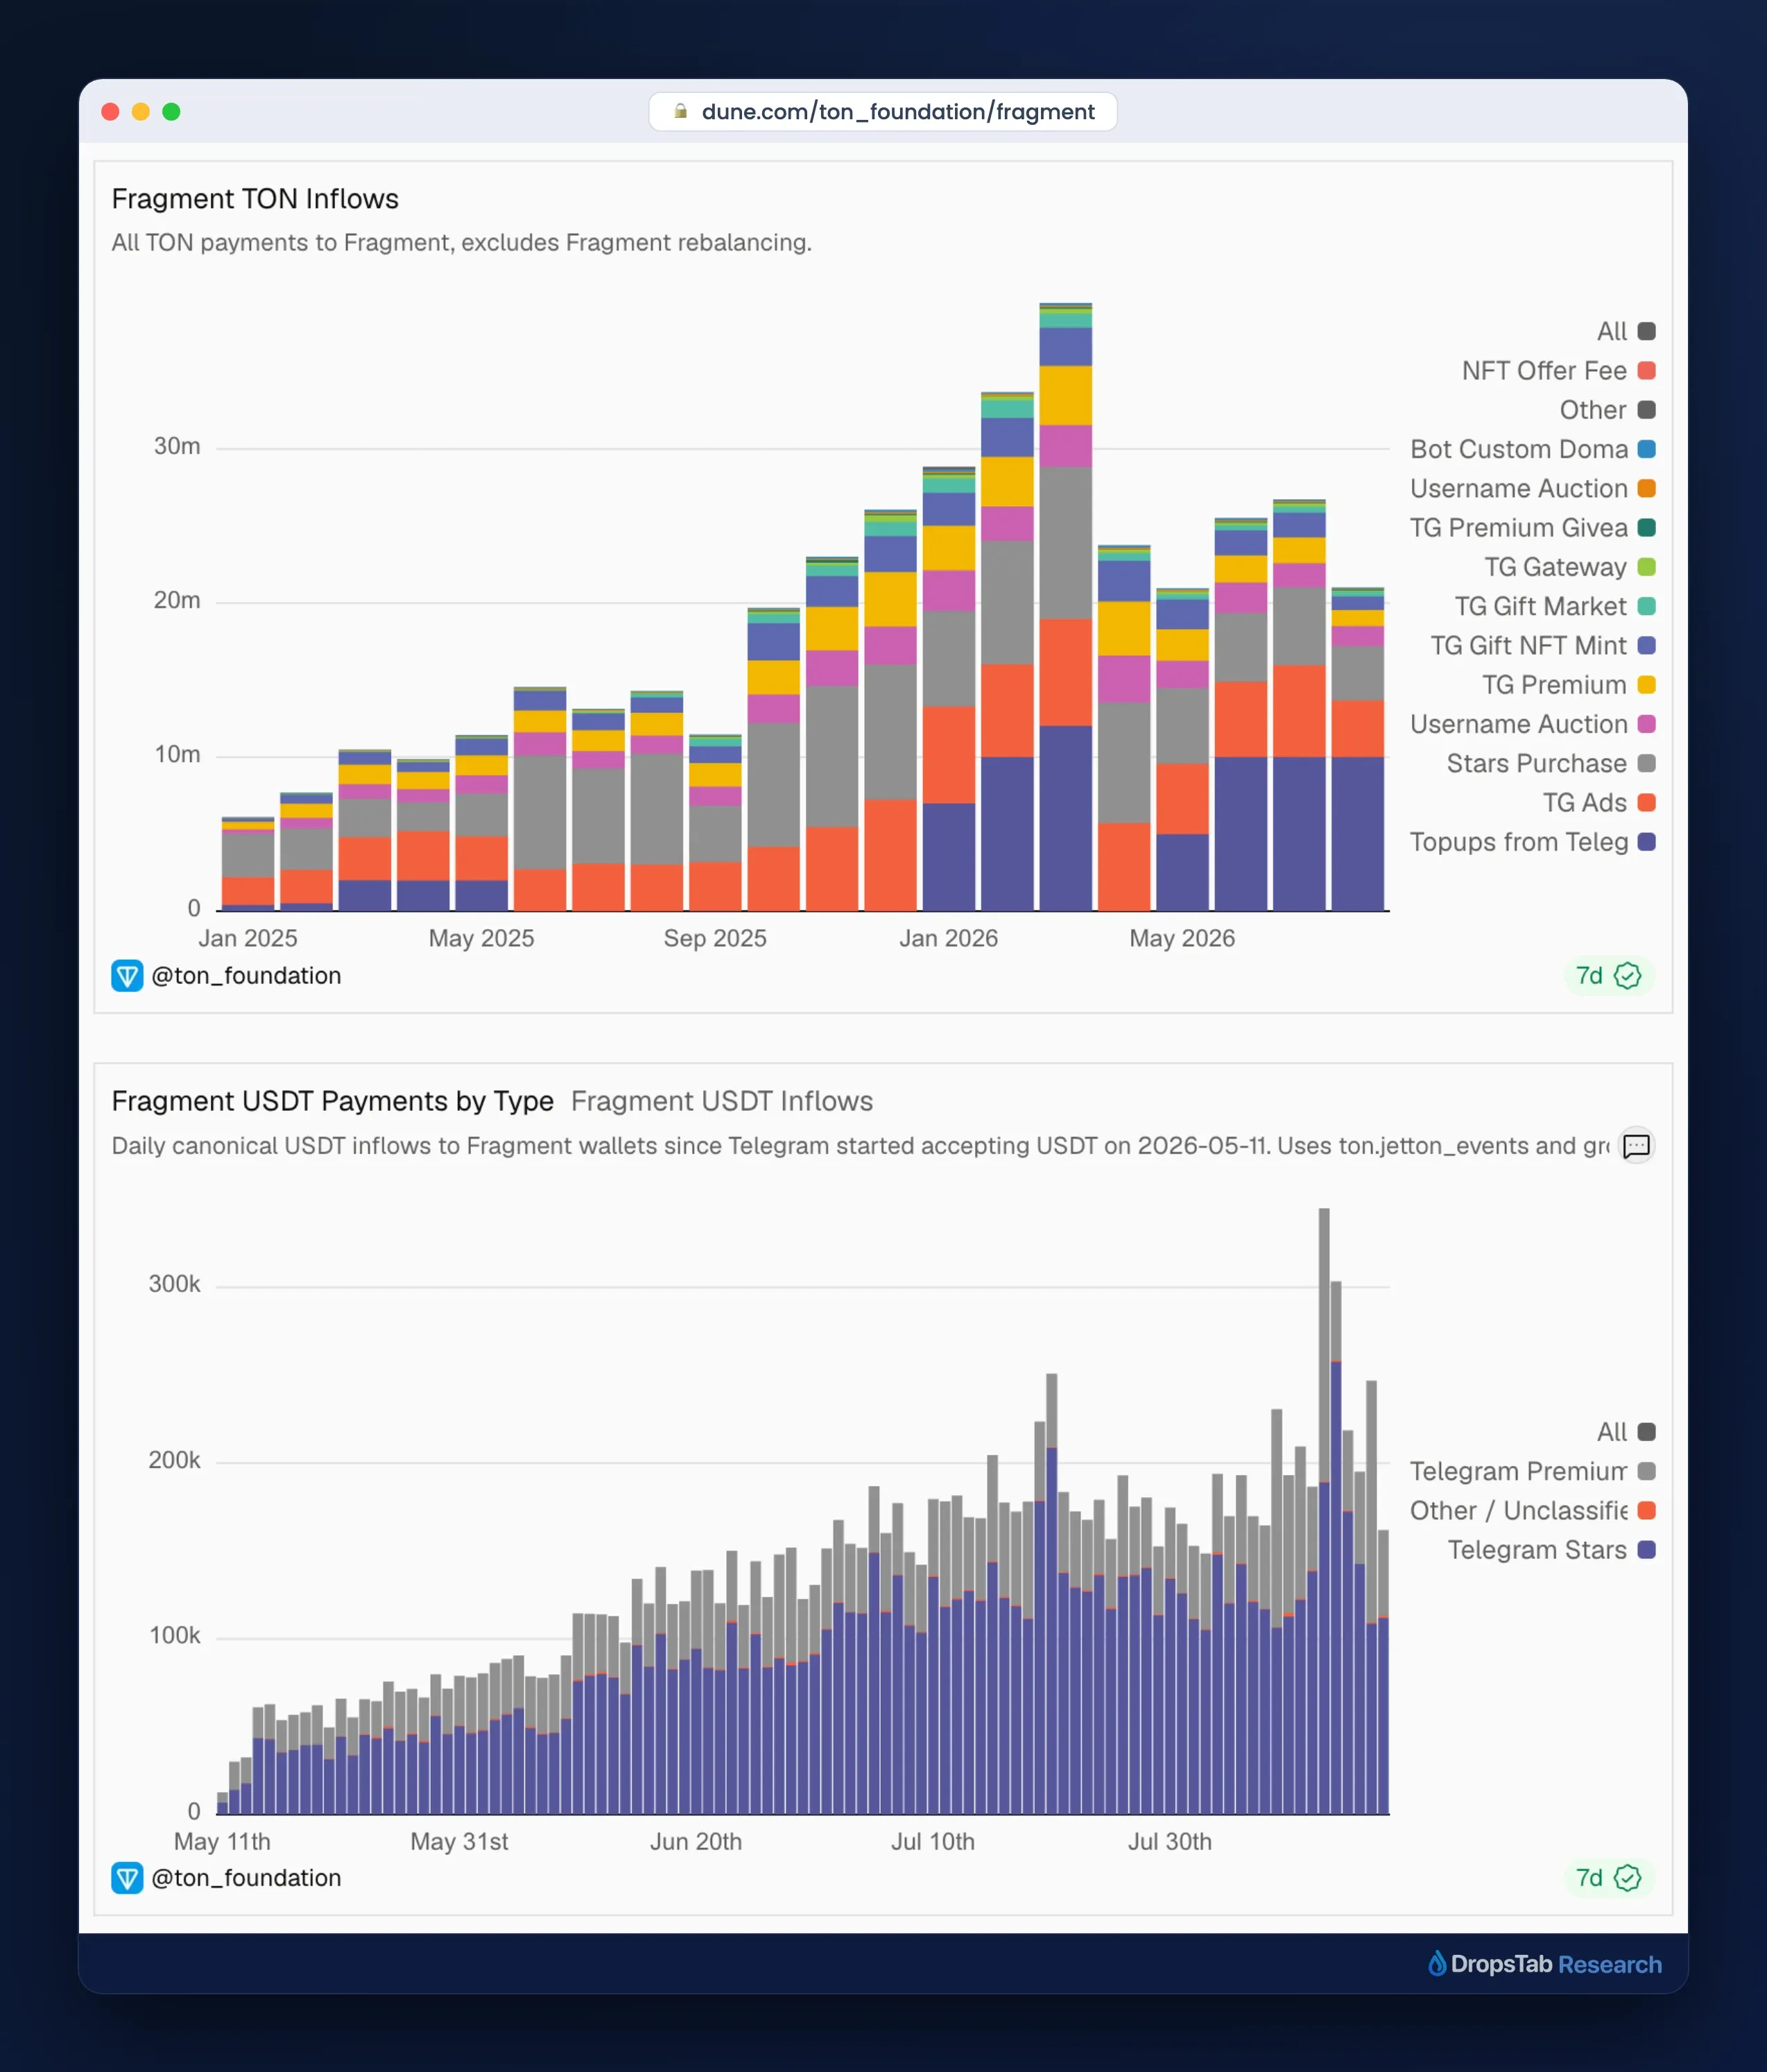Click the 'May 2025' x-axis label
The height and width of the screenshot is (2072, 1767).
coord(481,938)
